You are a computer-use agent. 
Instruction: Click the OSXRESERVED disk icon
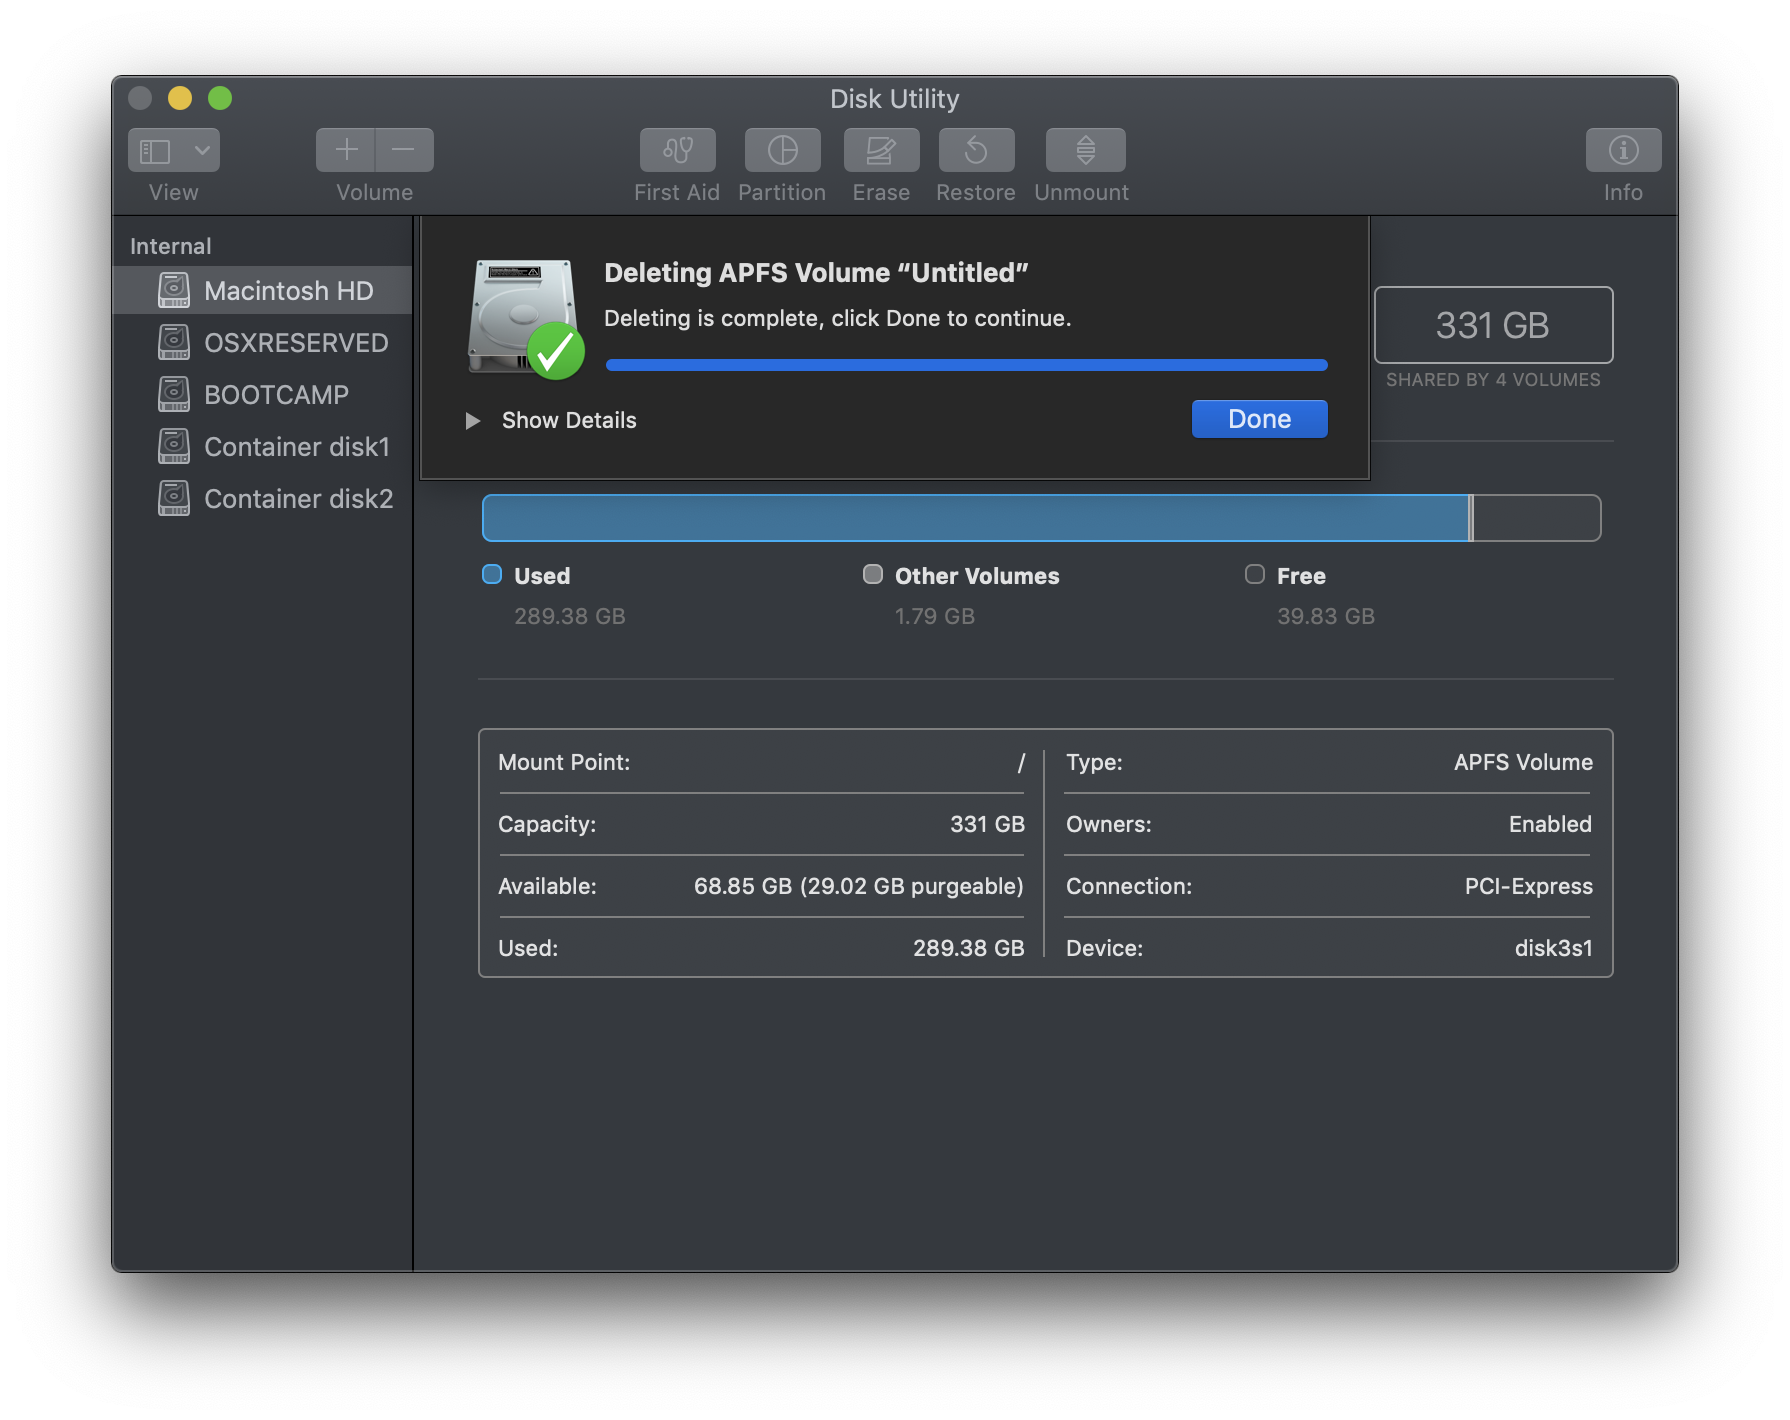[174, 342]
